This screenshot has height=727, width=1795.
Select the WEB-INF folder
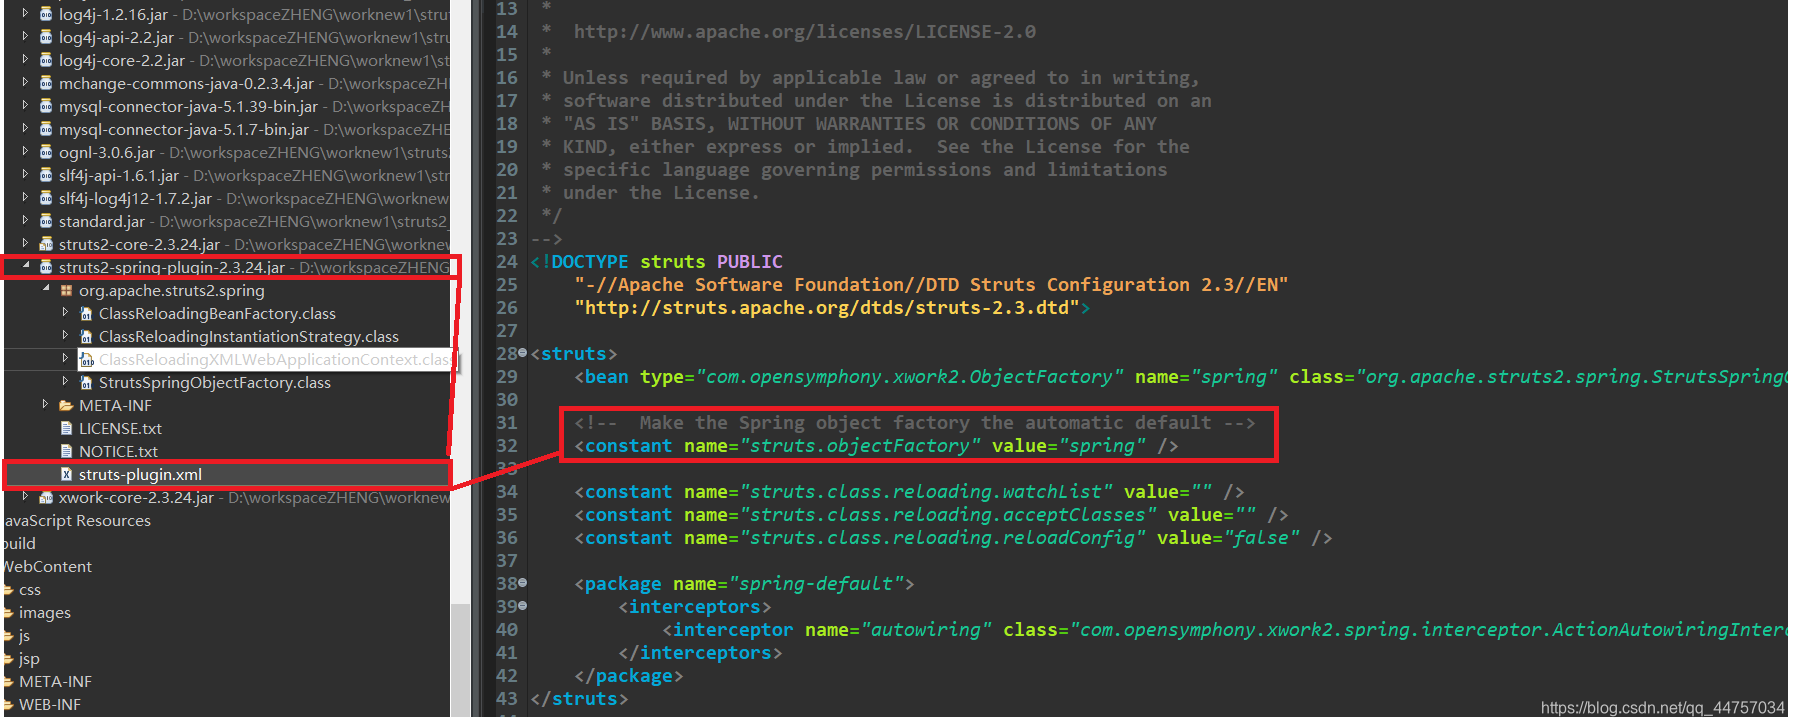tap(50, 704)
